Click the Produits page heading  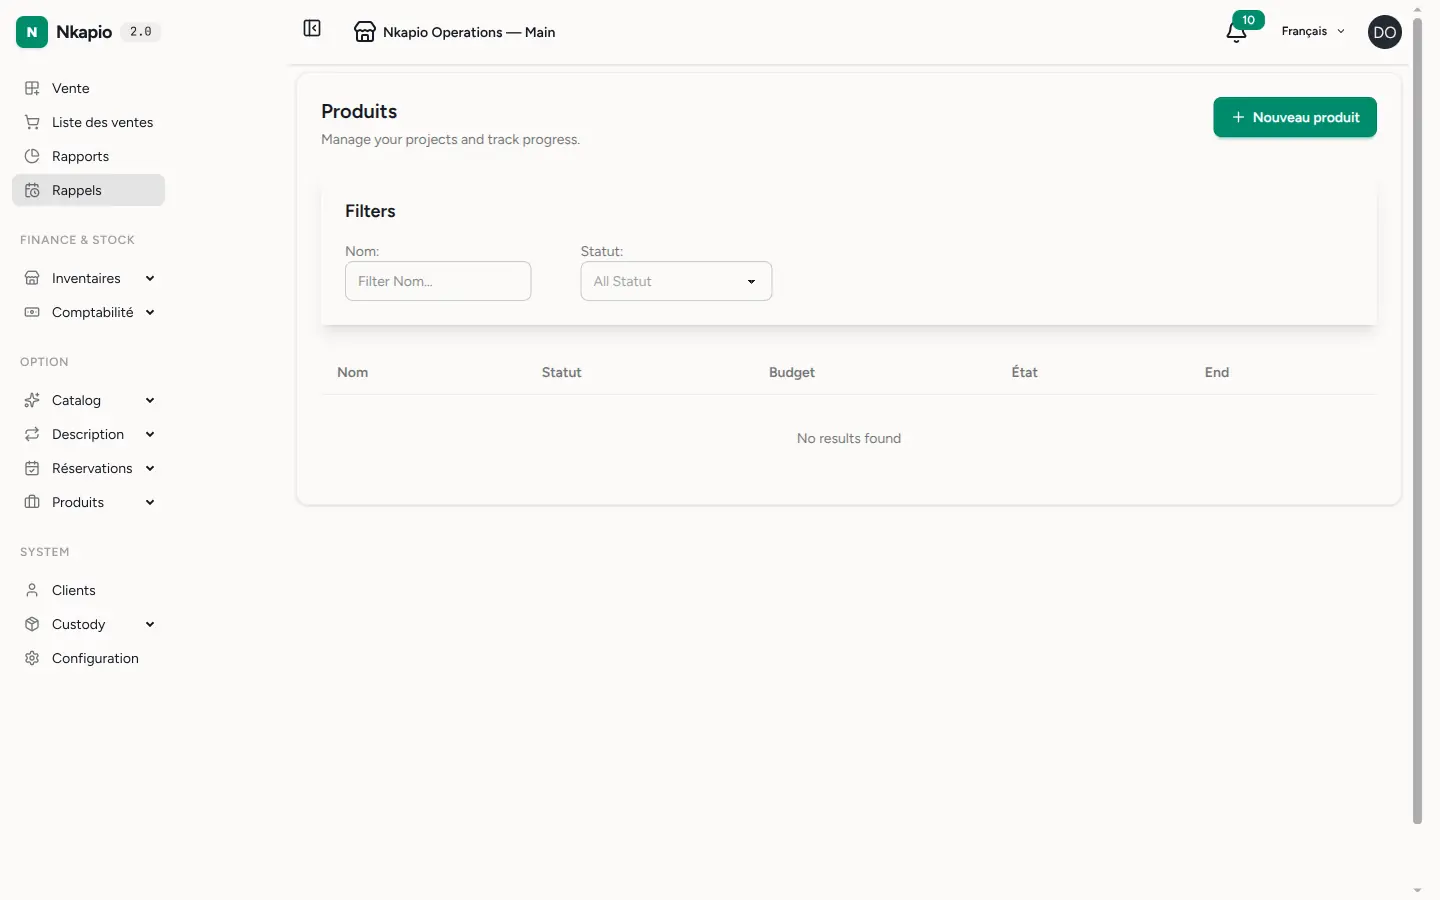359,111
